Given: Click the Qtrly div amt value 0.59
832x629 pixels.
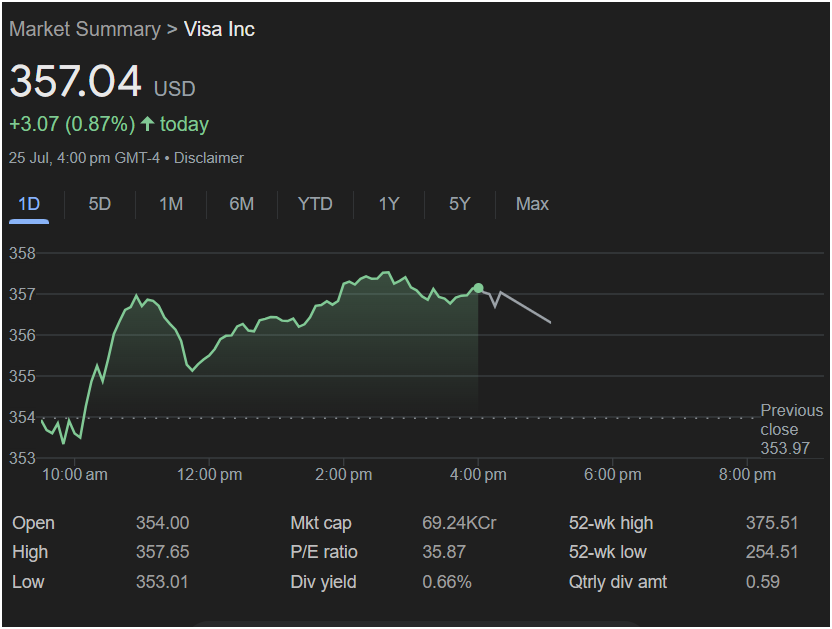Looking at the screenshot, I should [762, 582].
